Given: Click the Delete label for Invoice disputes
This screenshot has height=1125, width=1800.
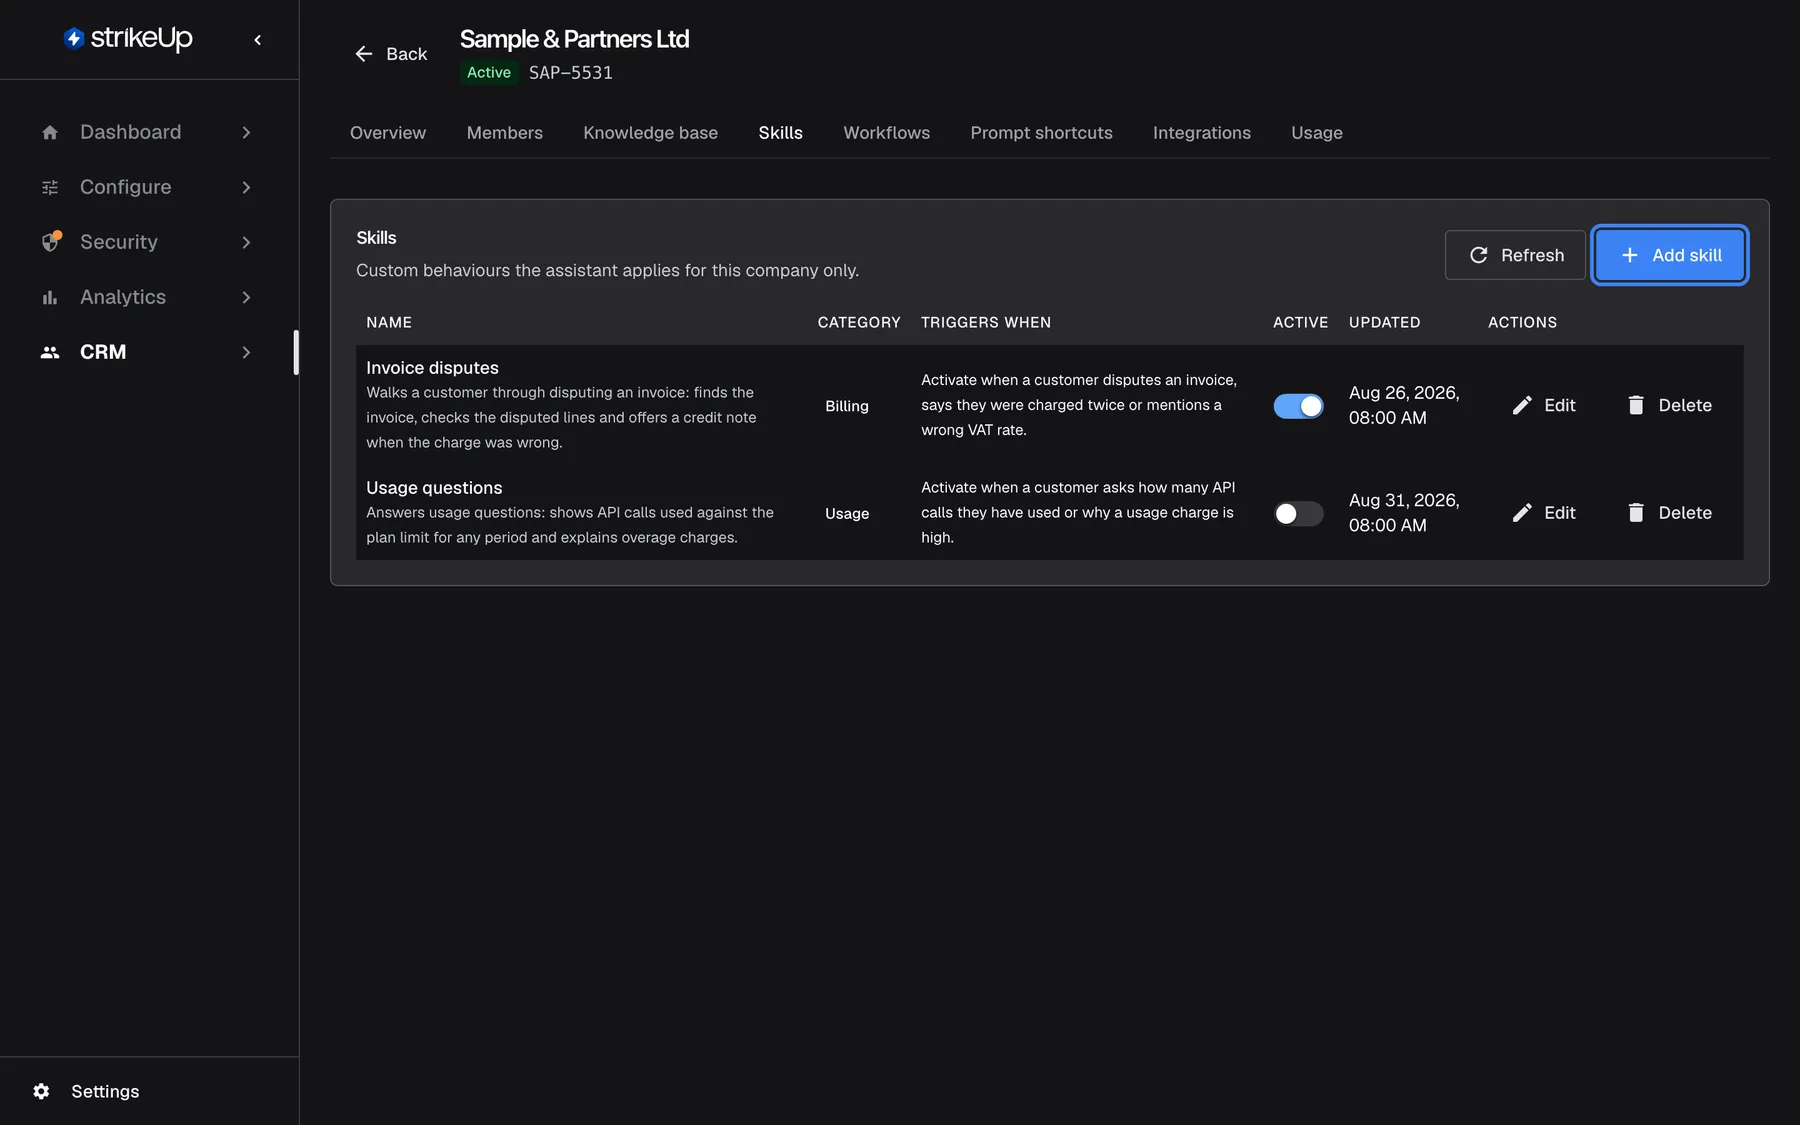Looking at the screenshot, I should (1685, 405).
